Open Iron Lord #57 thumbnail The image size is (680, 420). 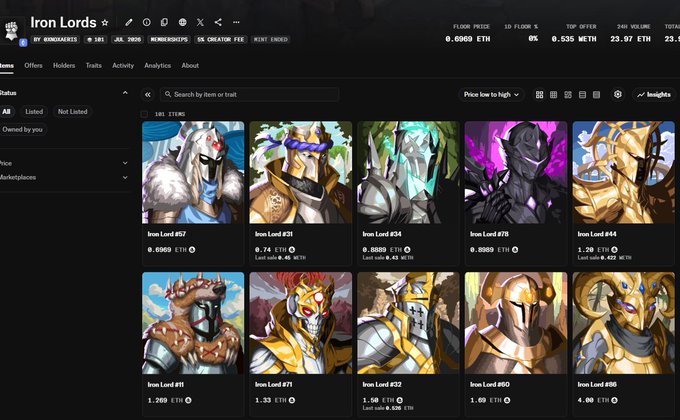pyautogui.click(x=193, y=173)
